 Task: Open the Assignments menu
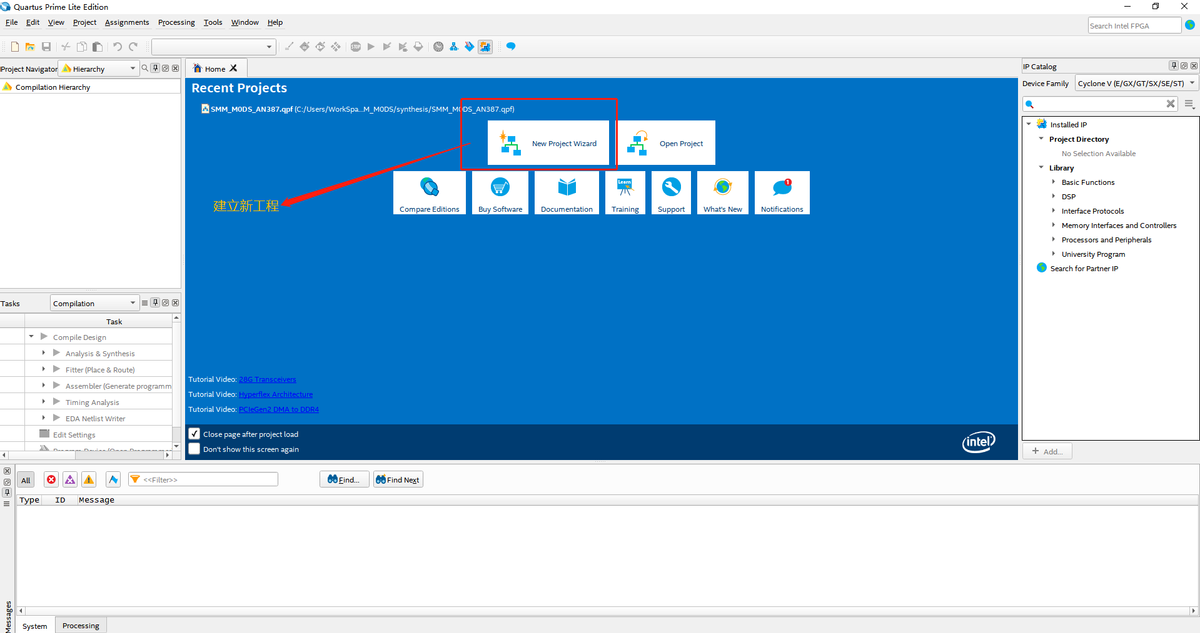pos(127,22)
